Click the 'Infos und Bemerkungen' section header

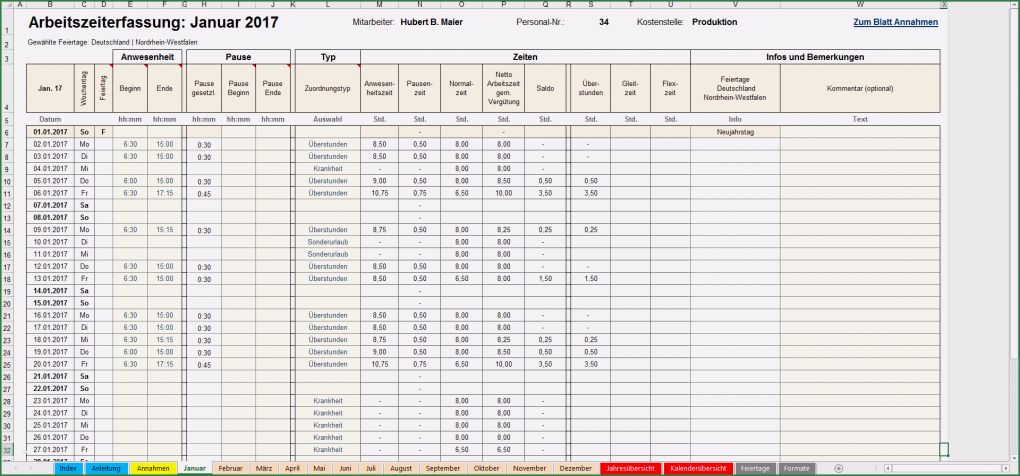pyautogui.click(x=815, y=57)
